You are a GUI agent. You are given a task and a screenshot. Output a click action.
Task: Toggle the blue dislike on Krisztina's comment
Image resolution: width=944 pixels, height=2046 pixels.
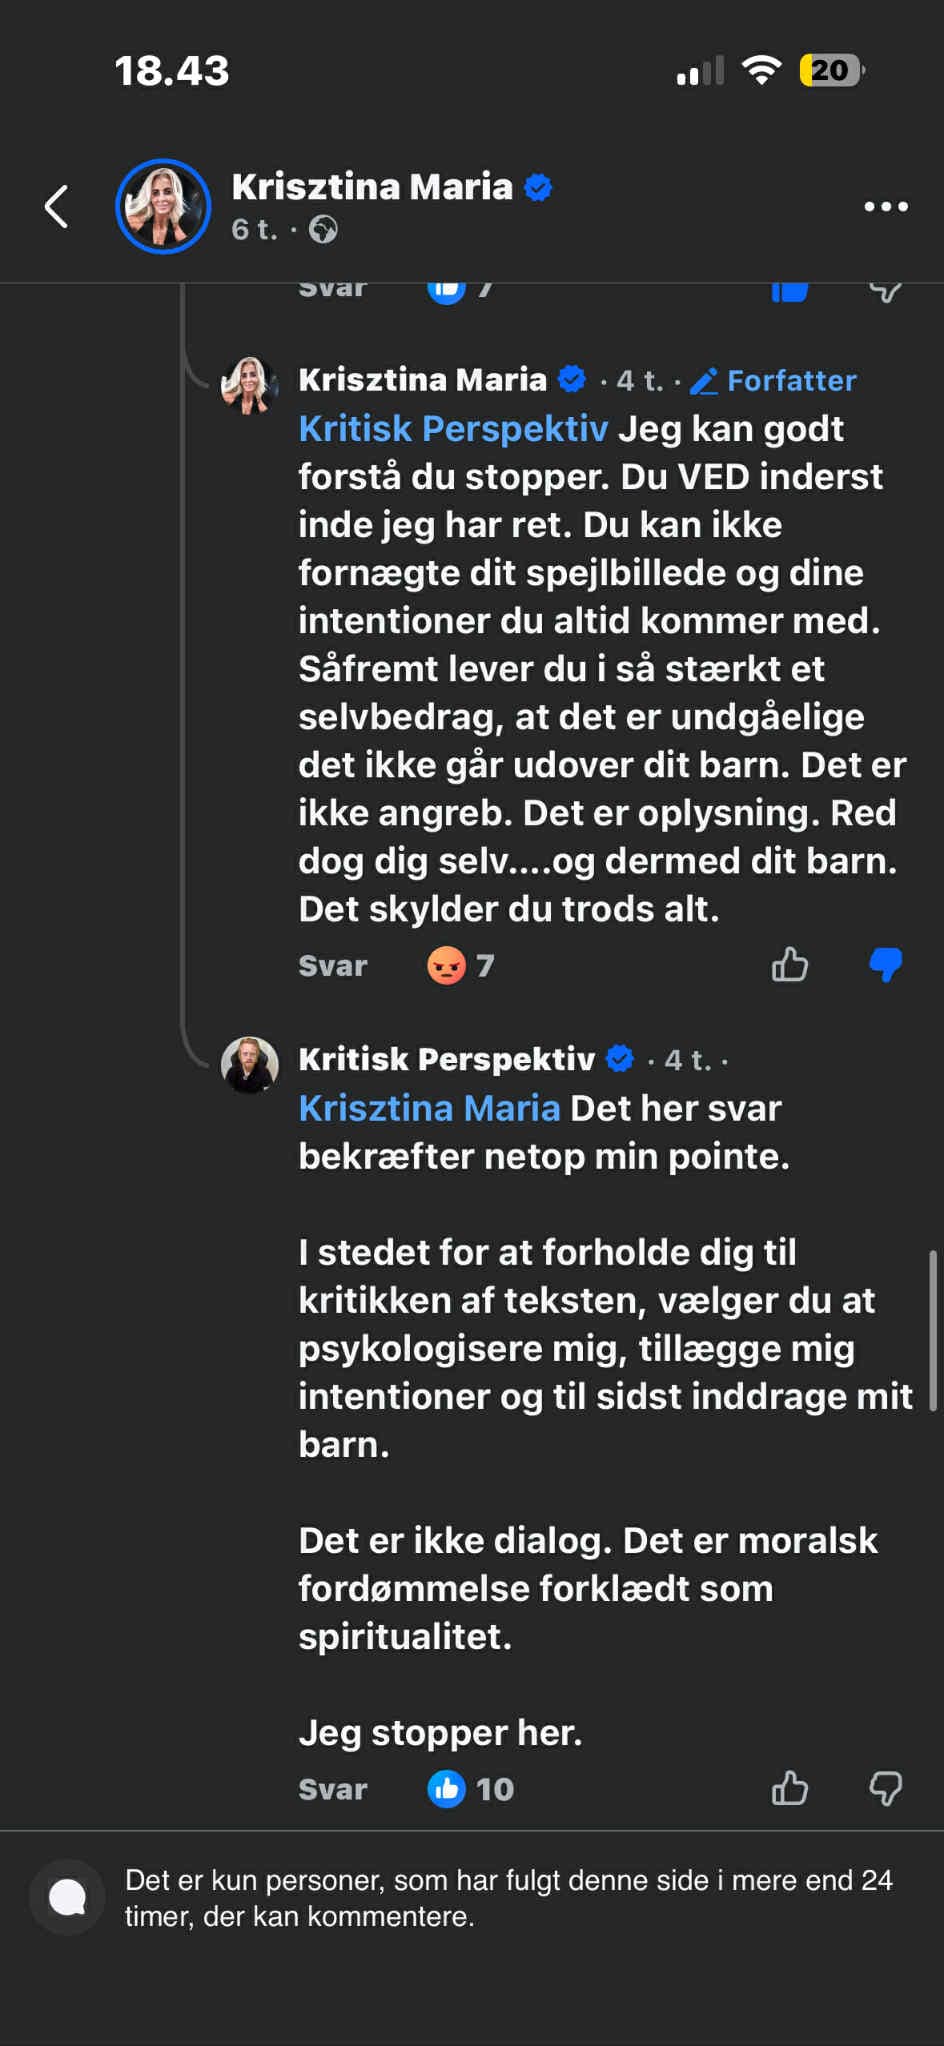(x=886, y=965)
